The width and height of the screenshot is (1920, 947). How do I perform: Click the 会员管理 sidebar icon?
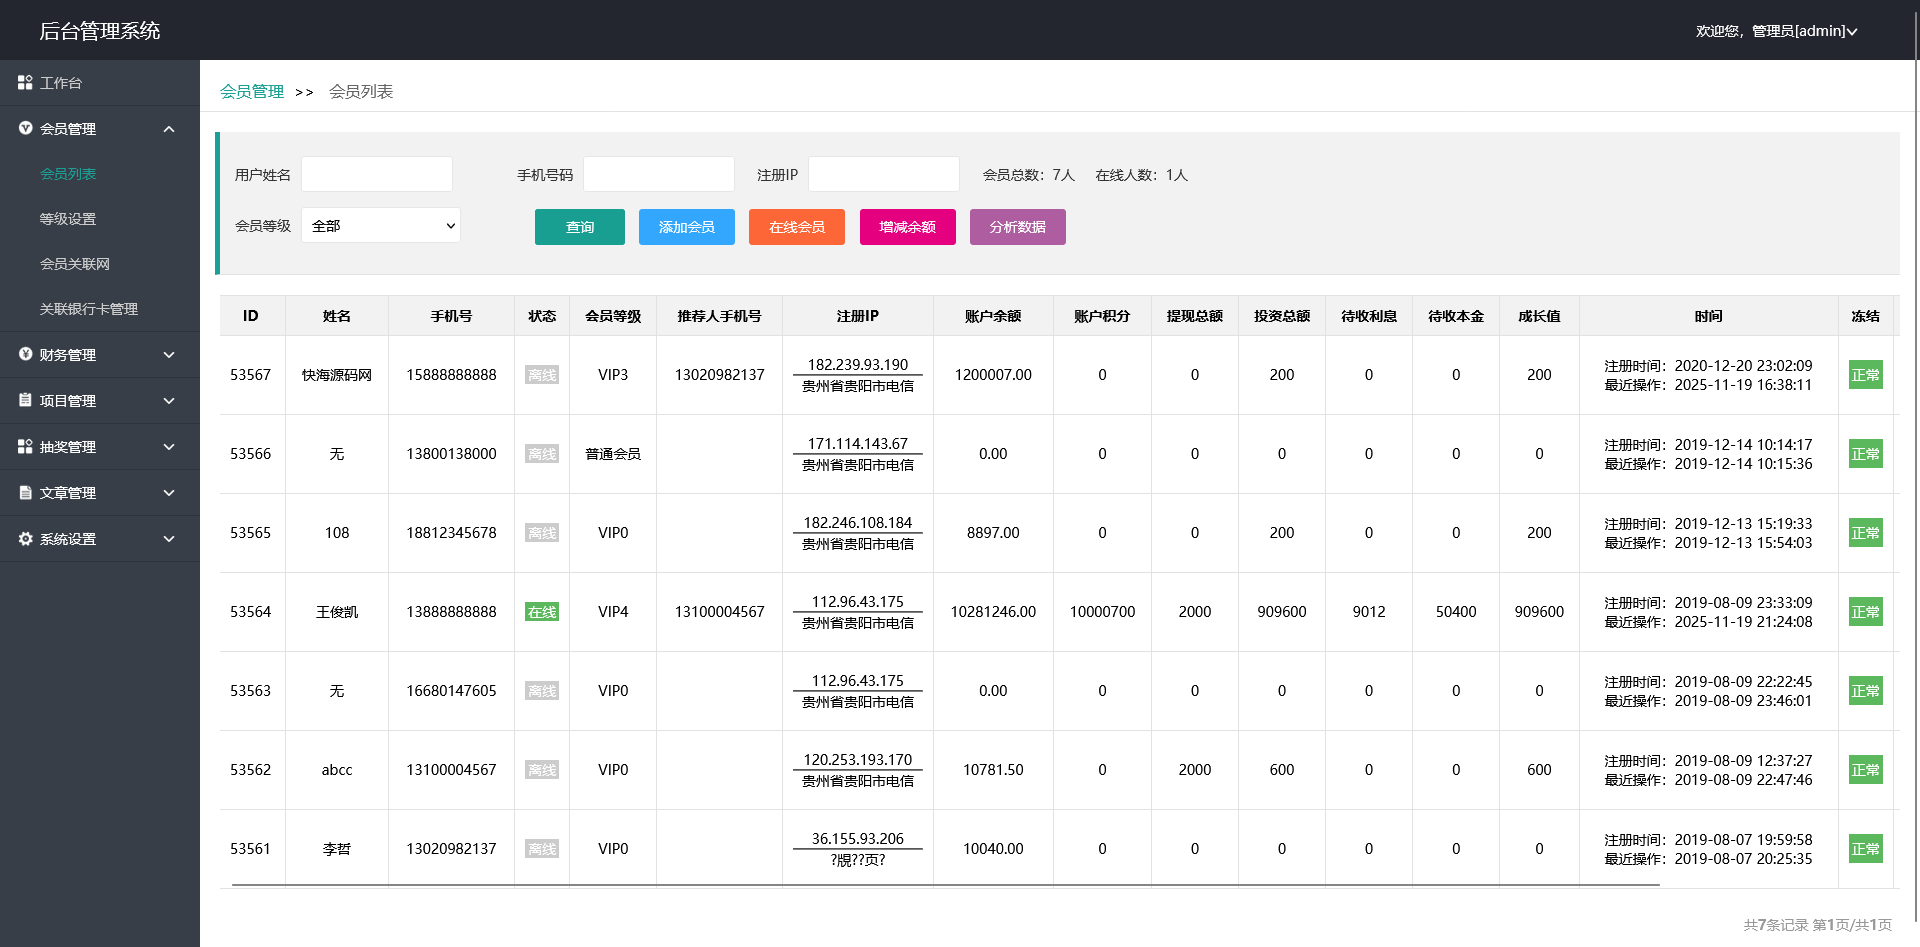(x=25, y=129)
